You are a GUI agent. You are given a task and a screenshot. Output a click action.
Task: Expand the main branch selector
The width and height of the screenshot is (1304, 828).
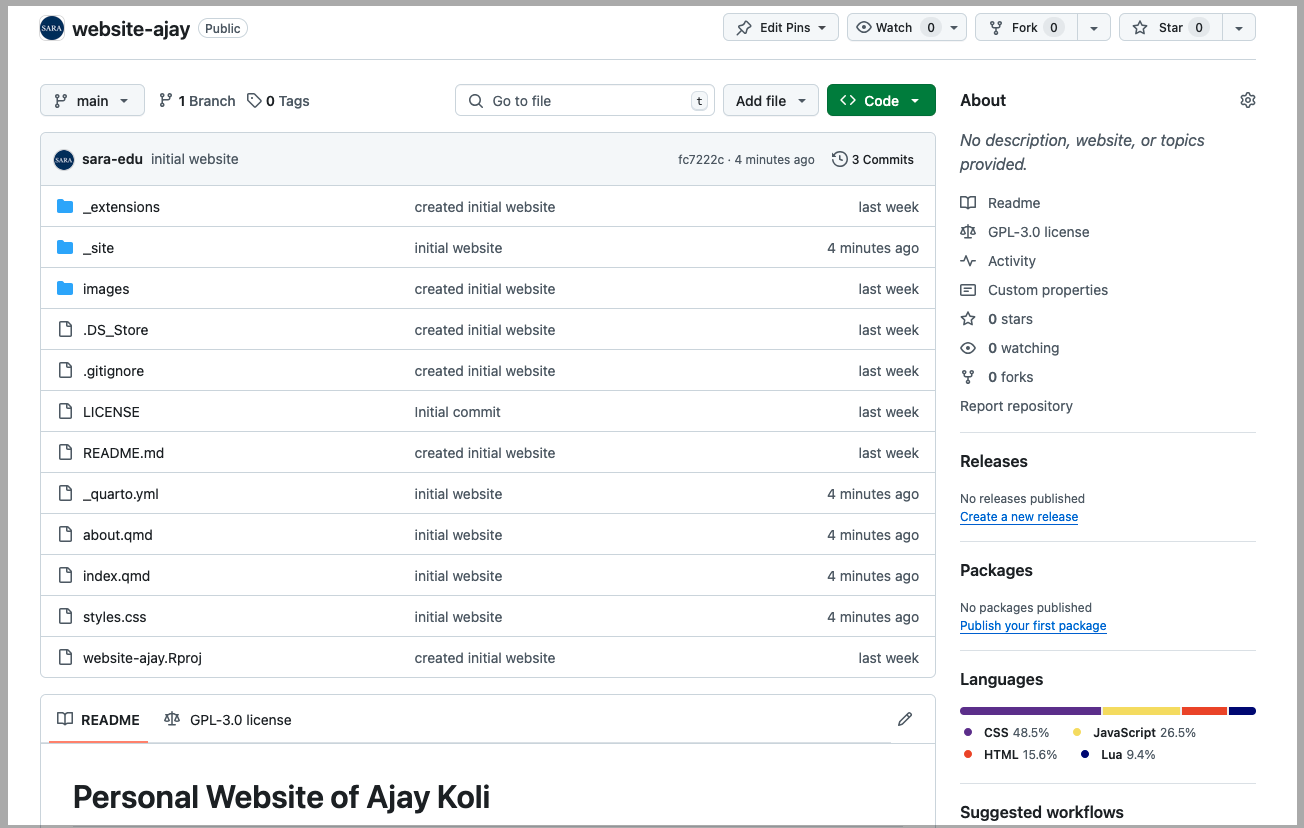tap(92, 101)
